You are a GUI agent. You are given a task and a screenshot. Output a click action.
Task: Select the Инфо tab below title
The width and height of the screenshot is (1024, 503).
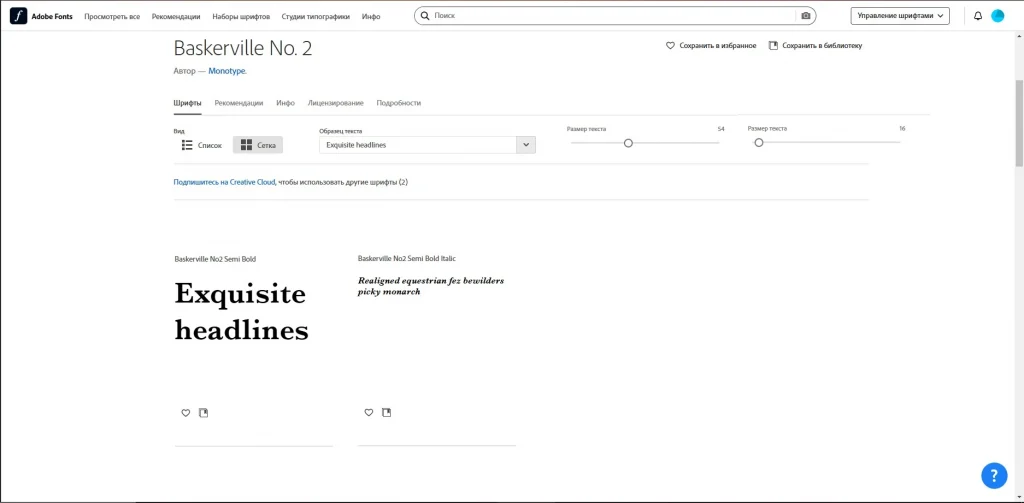(x=285, y=103)
